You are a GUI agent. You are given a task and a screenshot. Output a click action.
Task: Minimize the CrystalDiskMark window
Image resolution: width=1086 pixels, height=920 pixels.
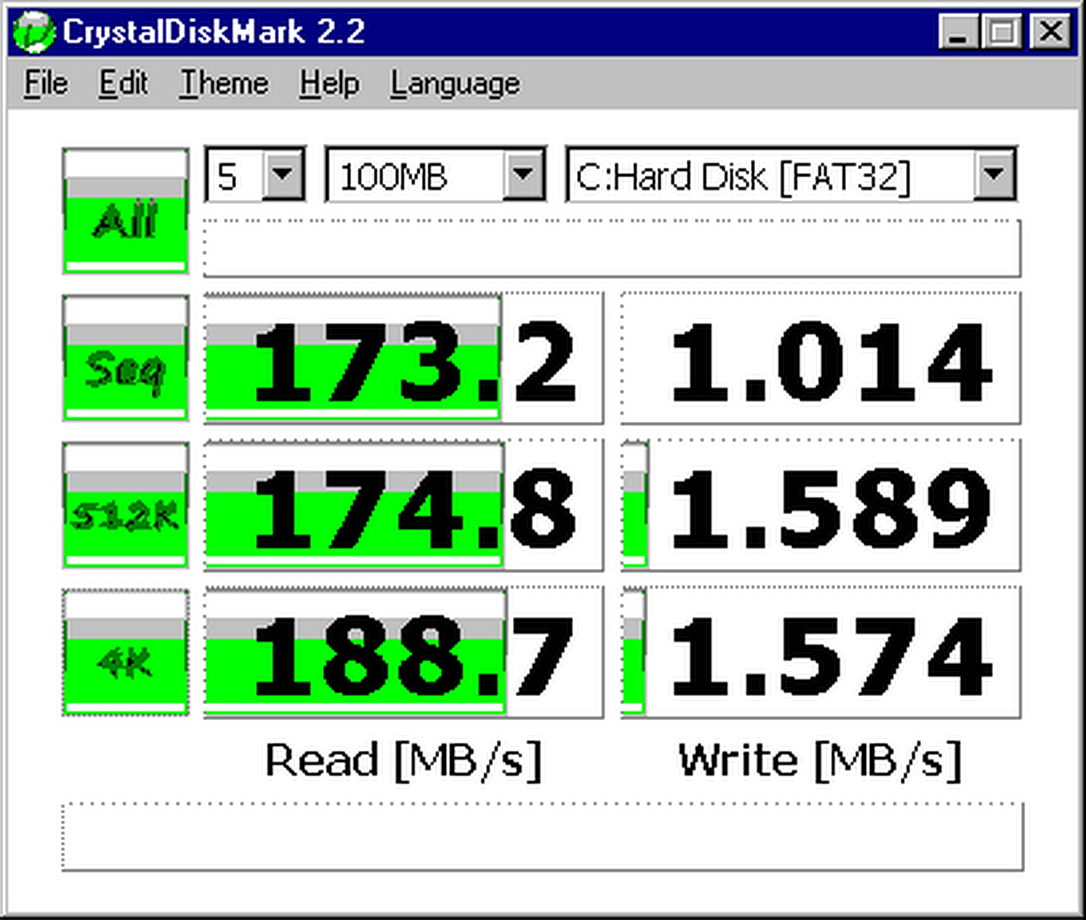tap(959, 32)
